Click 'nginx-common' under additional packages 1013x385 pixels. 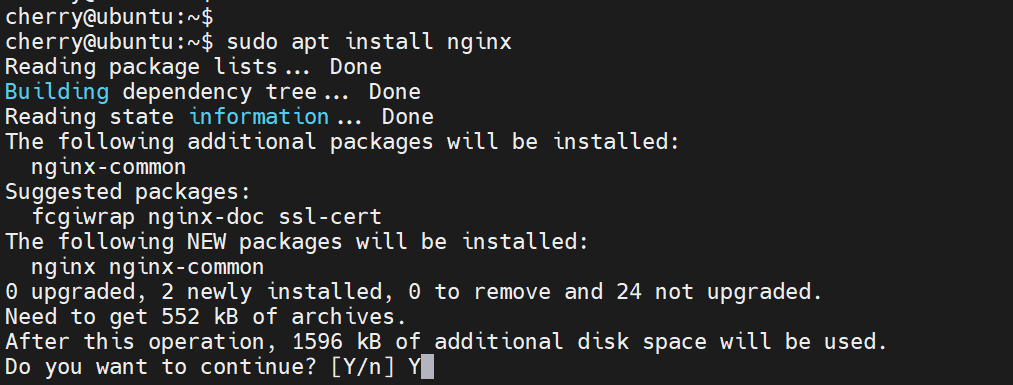coord(109,167)
